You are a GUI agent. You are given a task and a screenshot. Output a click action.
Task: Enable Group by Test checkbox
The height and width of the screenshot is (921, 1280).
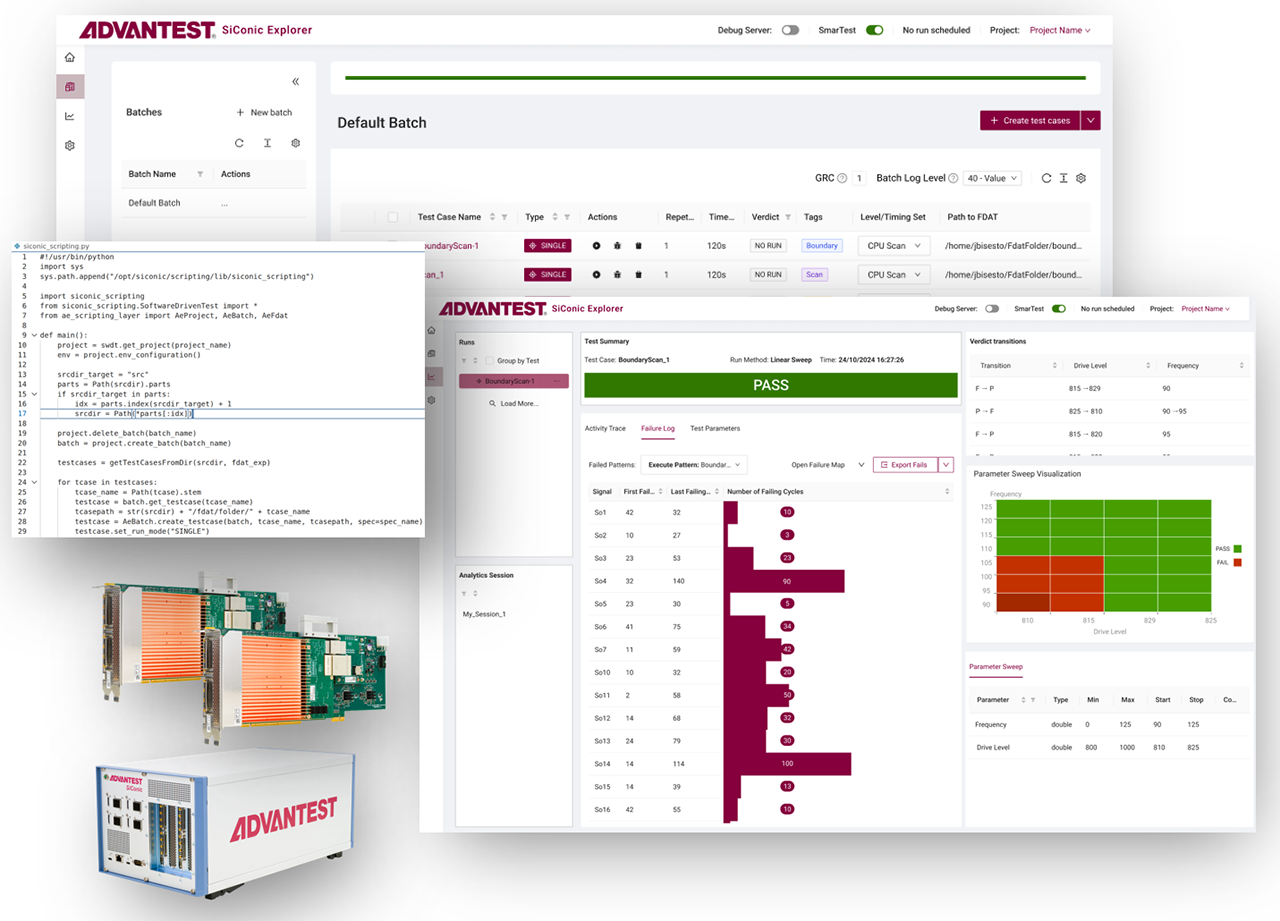click(489, 360)
